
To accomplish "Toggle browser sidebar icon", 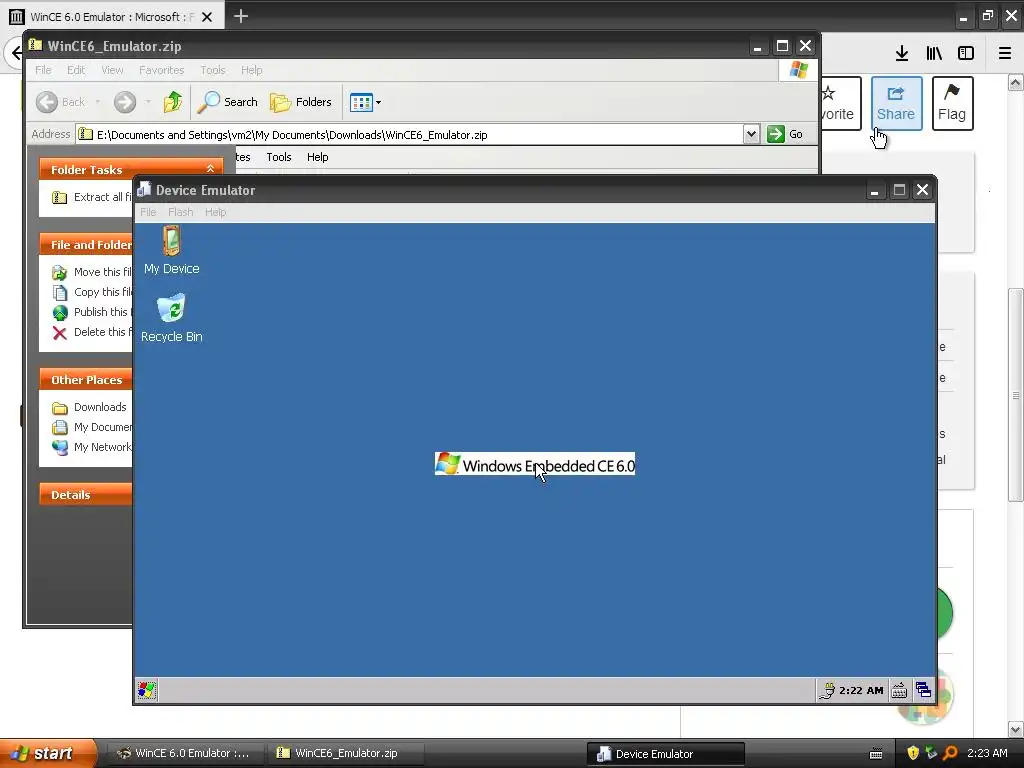I will 966,54.
